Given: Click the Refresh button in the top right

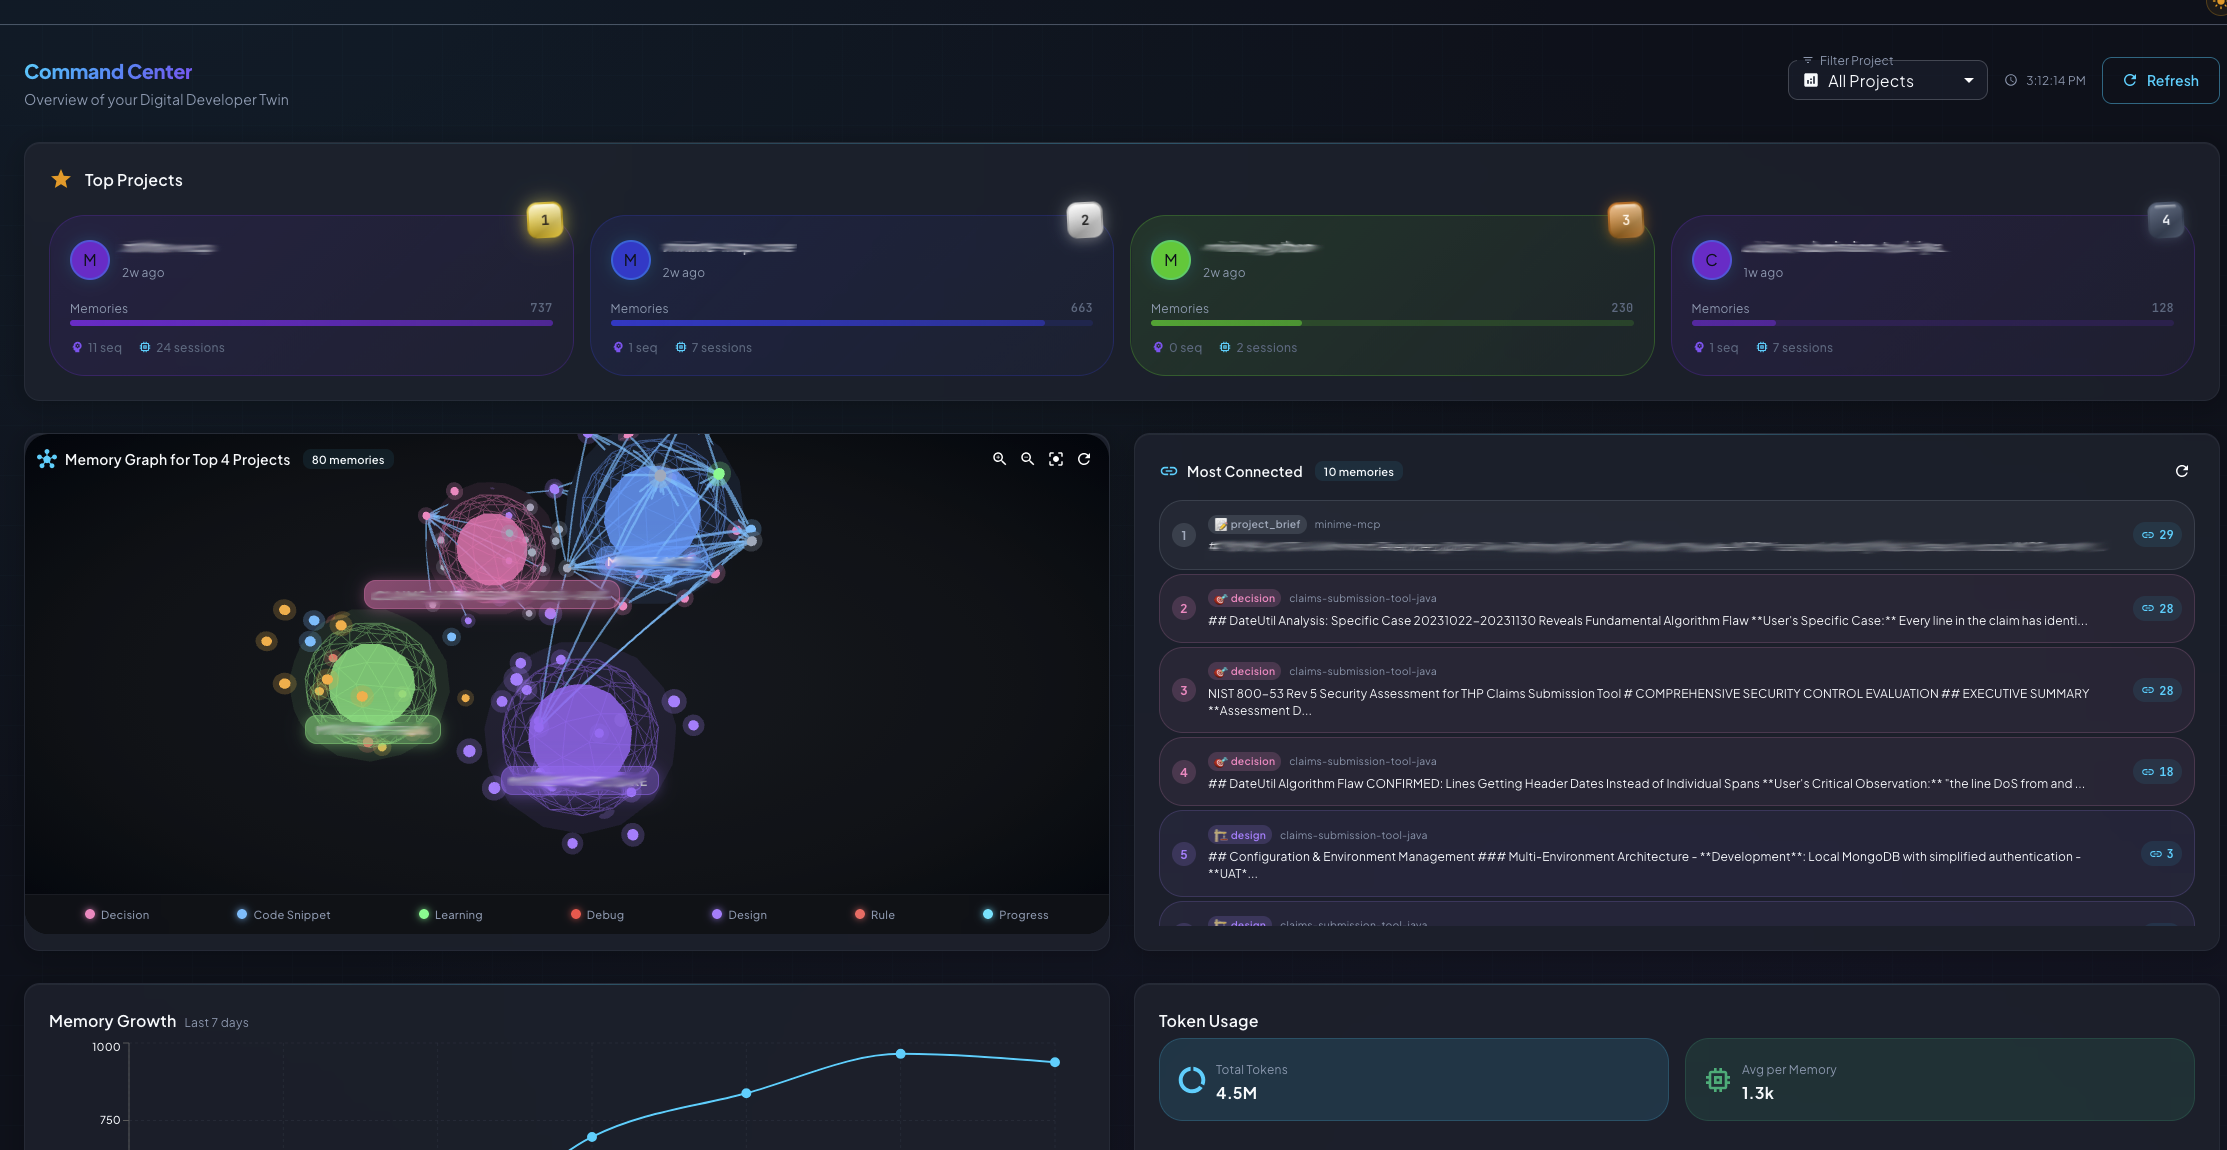Looking at the screenshot, I should (x=2160, y=80).
